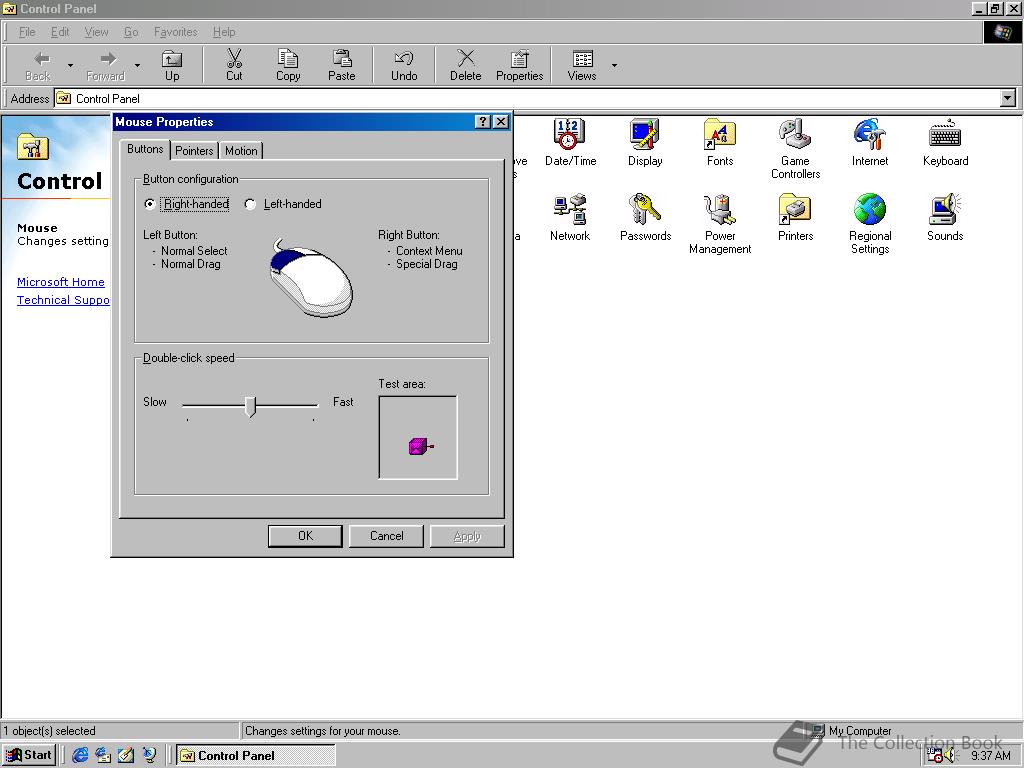Screen dimensions: 1024x768
Task: Select the Fonts folder icon
Action: [720, 142]
